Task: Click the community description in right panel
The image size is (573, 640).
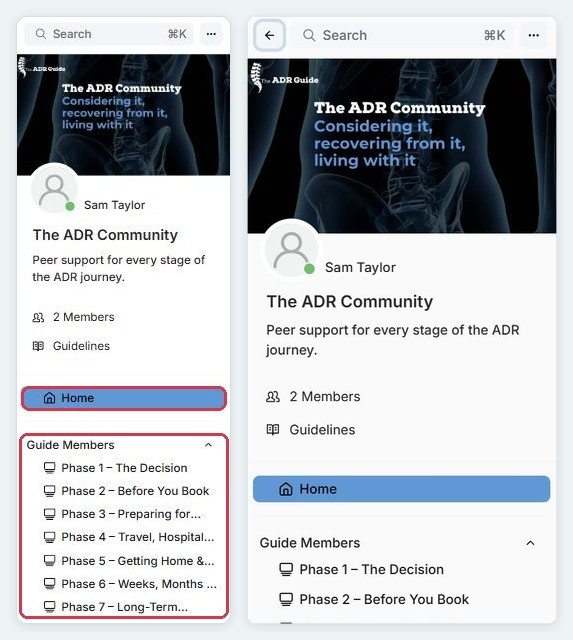Action: pyautogui.click(x=393, y=340)
